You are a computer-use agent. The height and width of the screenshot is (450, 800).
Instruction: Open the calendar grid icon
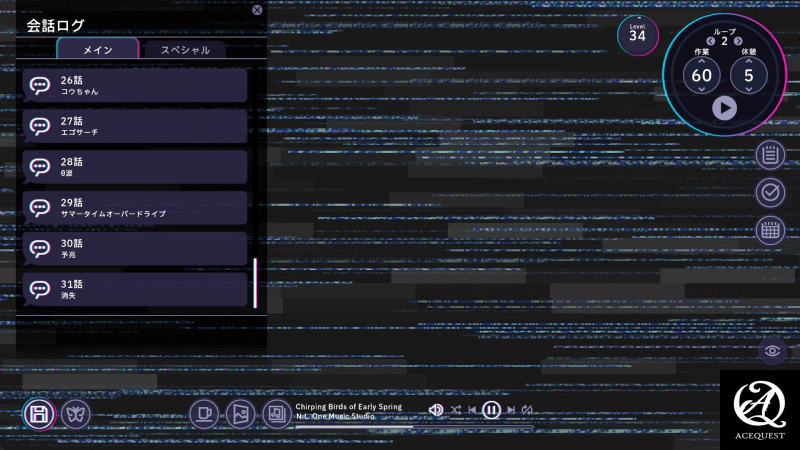(x=770, y=230)
